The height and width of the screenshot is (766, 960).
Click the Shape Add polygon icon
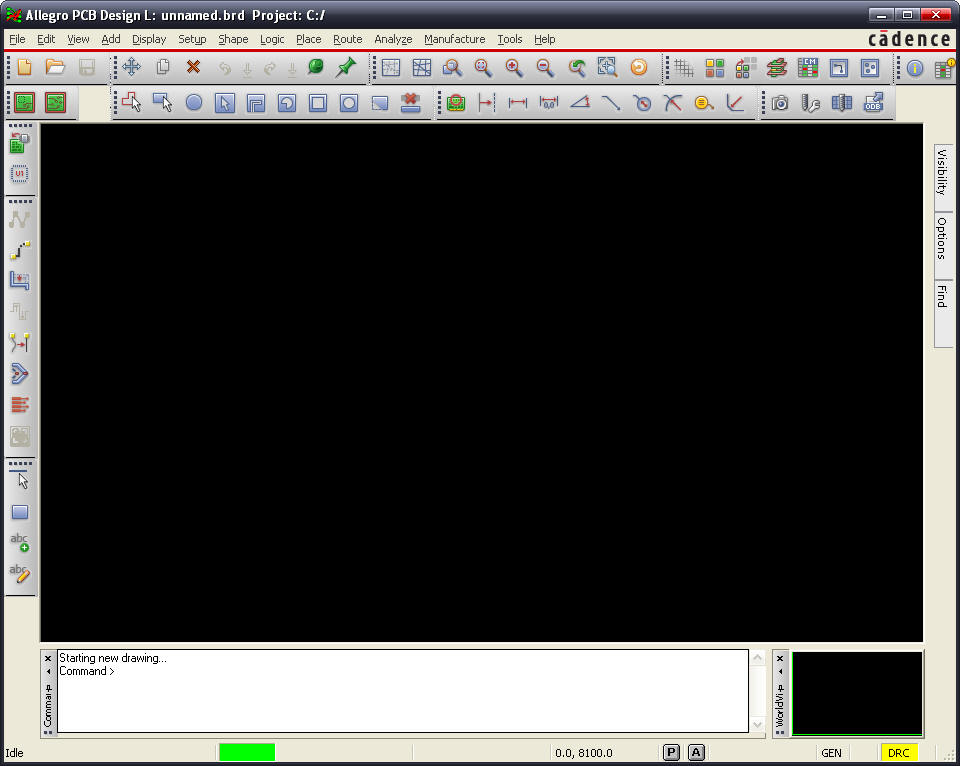(132, 103)
